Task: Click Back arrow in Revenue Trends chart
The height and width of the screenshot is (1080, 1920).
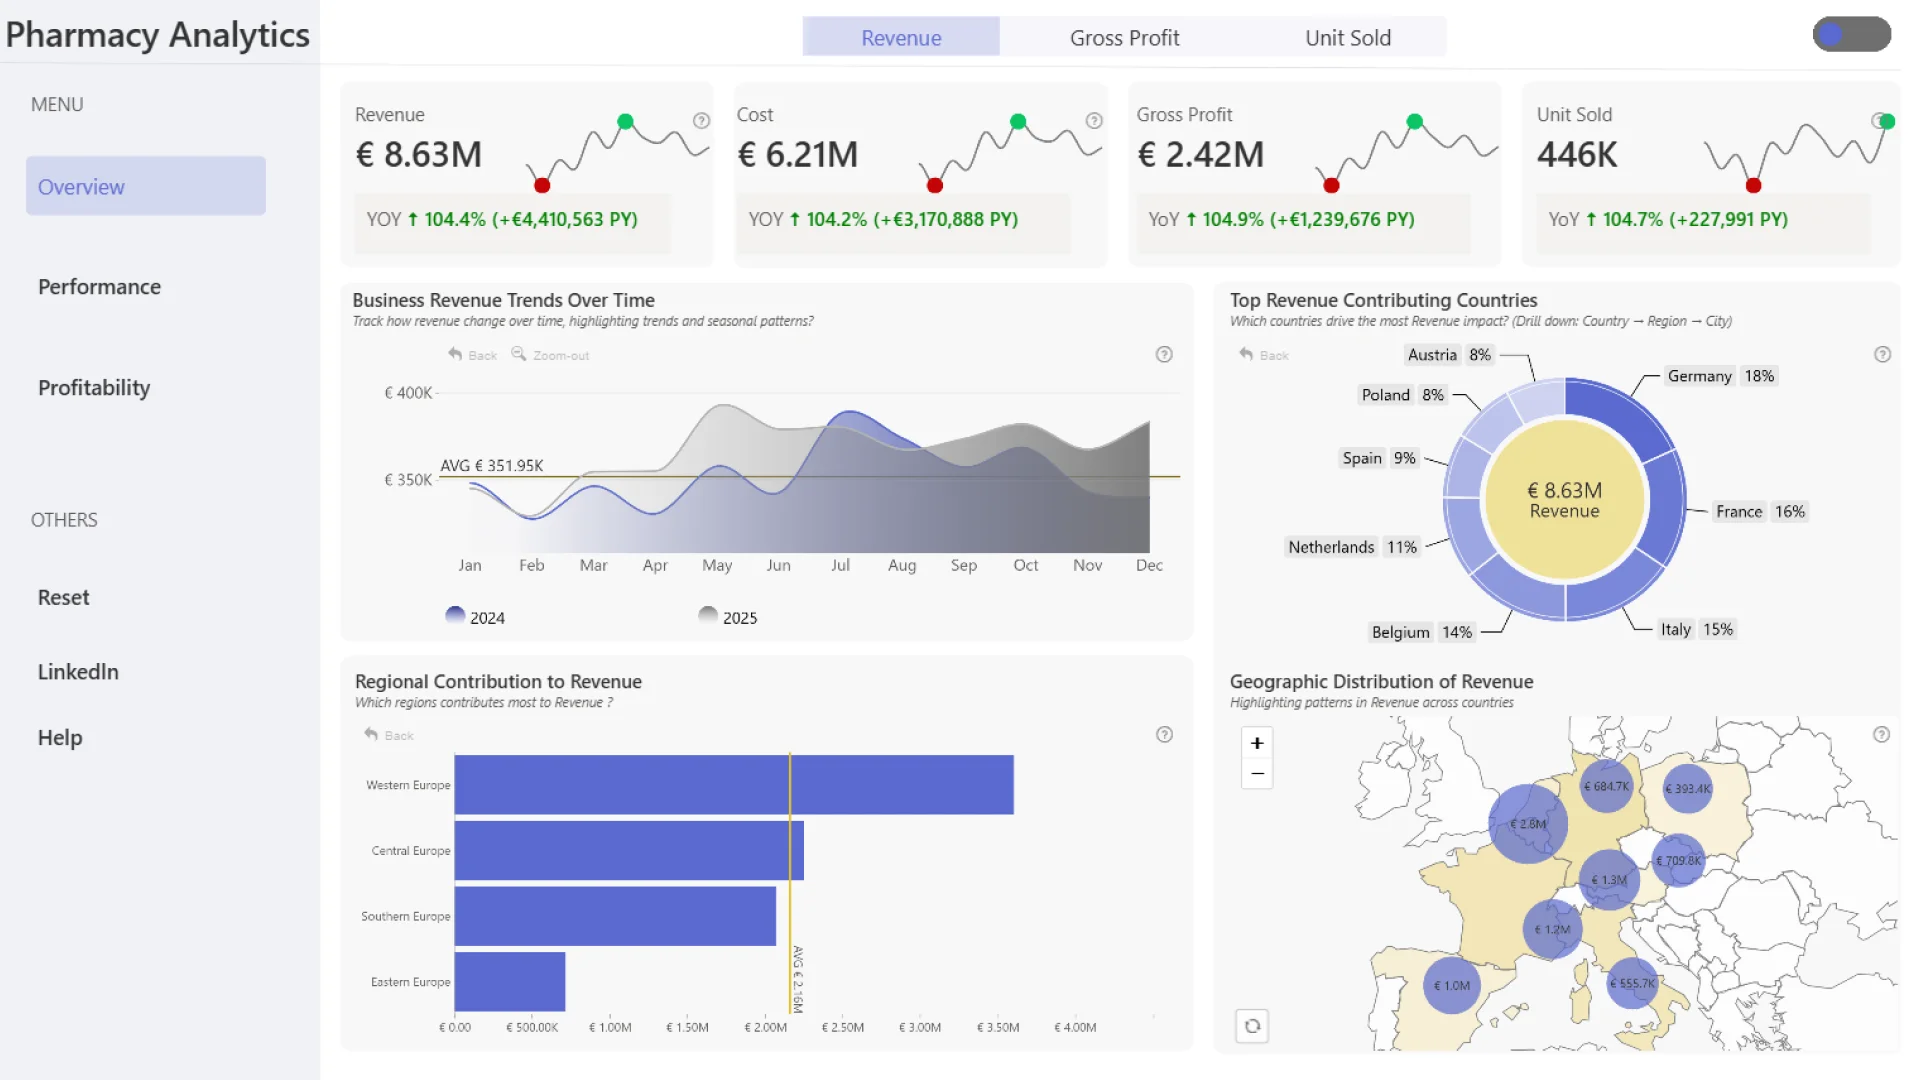Action: click(456, 354)
